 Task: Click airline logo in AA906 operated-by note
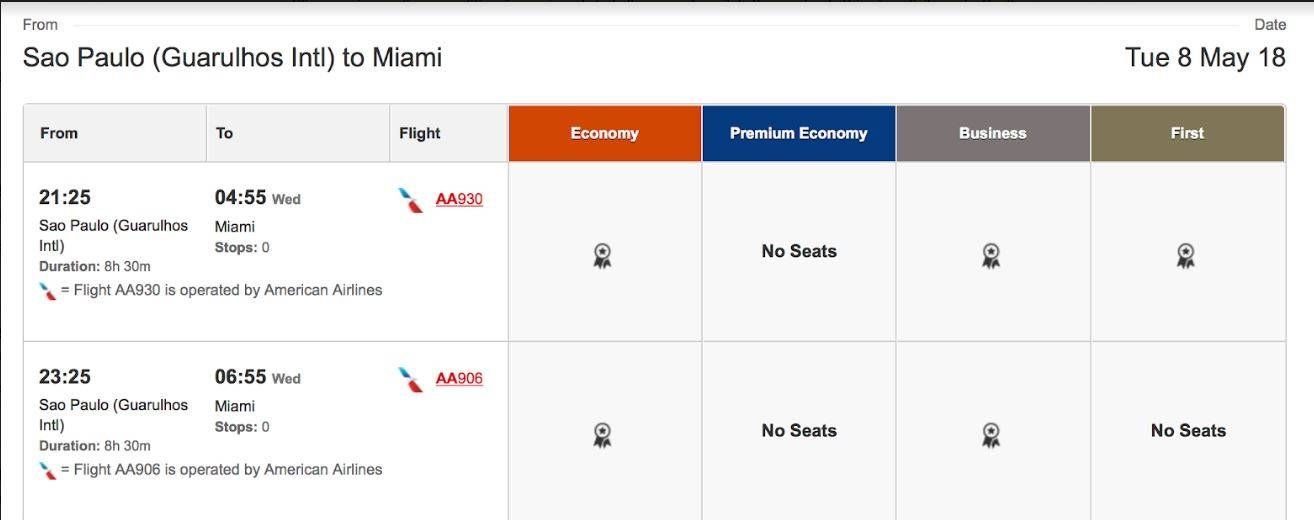click(x=48, y=470)
